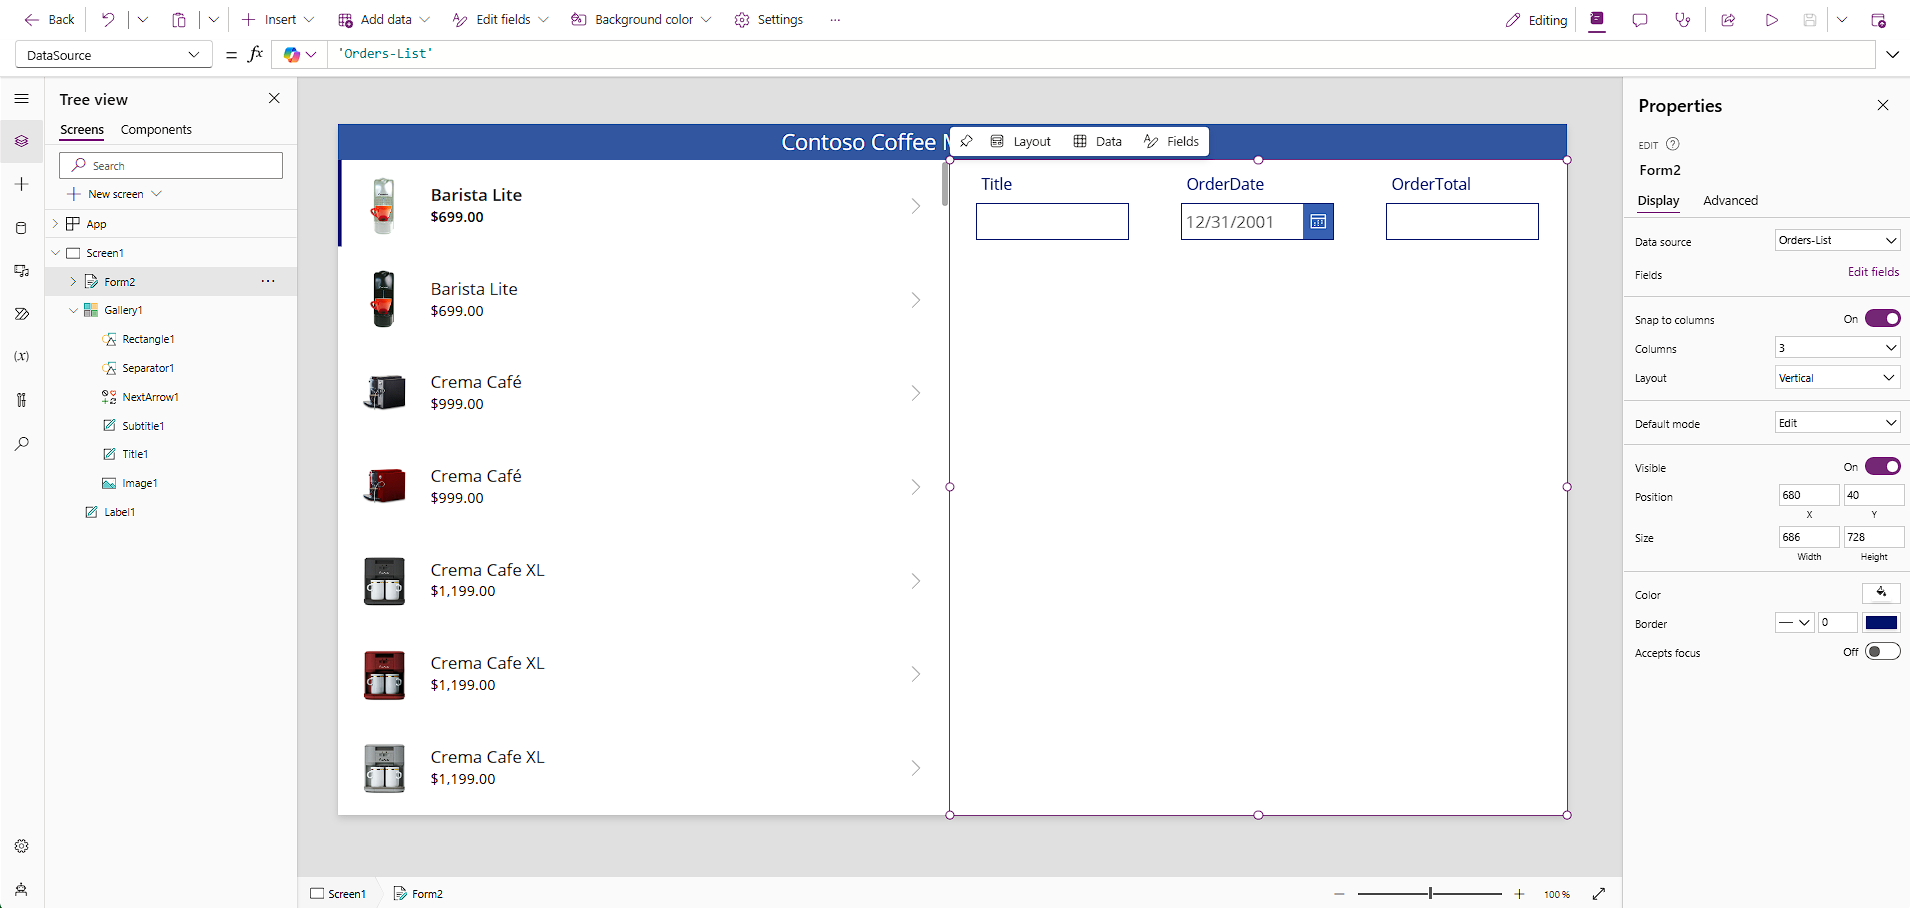This screenshot has width=1910, height=908.
Task: Toggle Snap to columns switch
Action: [1882, 319]
